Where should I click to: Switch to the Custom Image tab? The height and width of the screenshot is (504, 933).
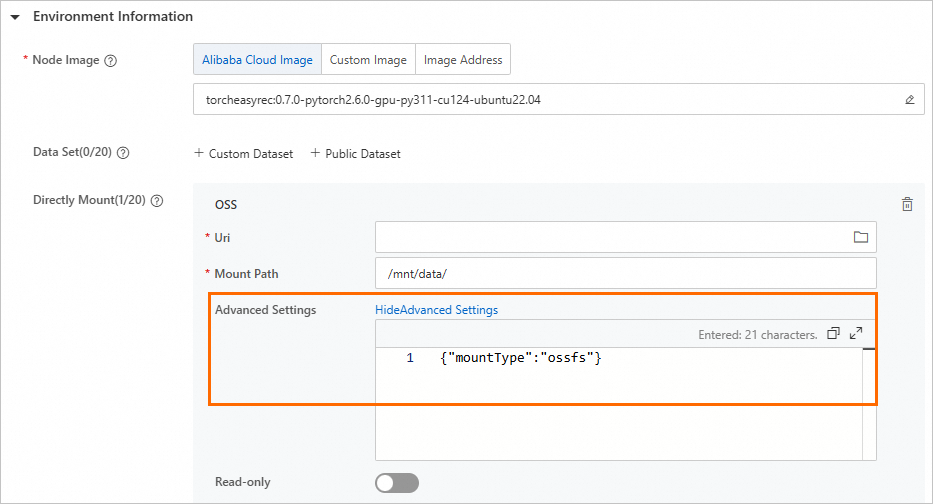368,60
